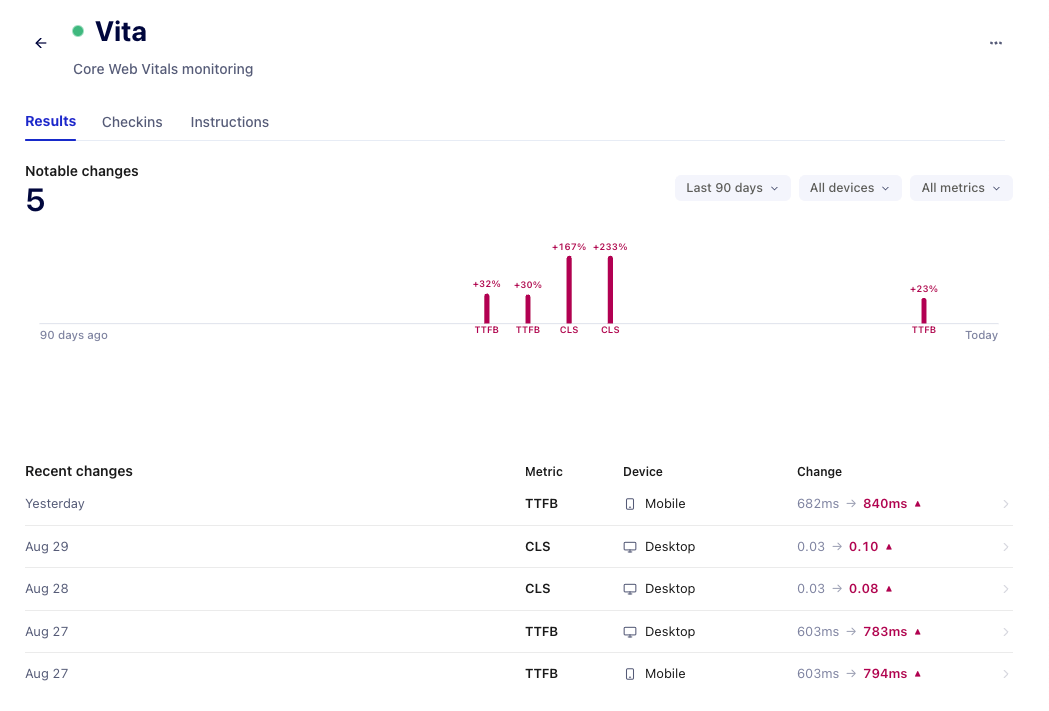The width and height of the screenshot is (1049, 711).
Task: Click the Metric column header
Action: (x=543, y=472)
